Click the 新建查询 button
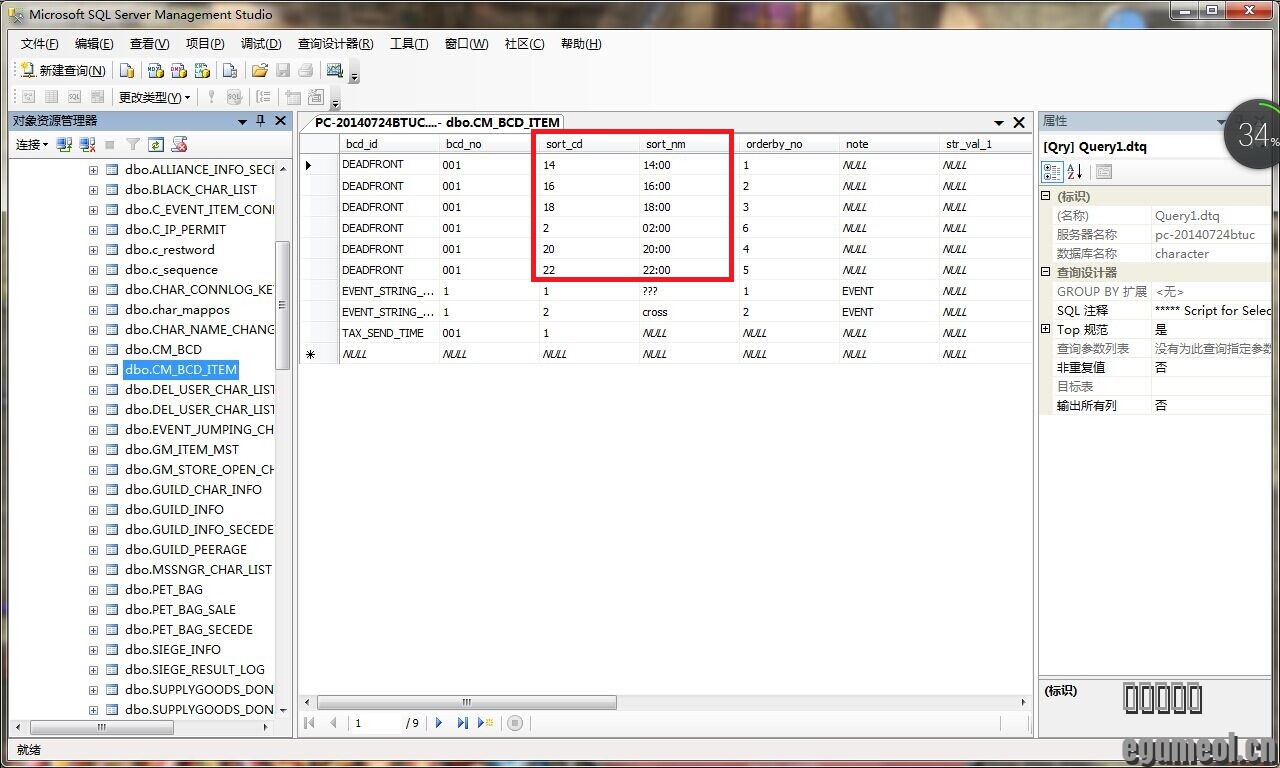Screen dimensions: 1280x768 coord(62,71)
